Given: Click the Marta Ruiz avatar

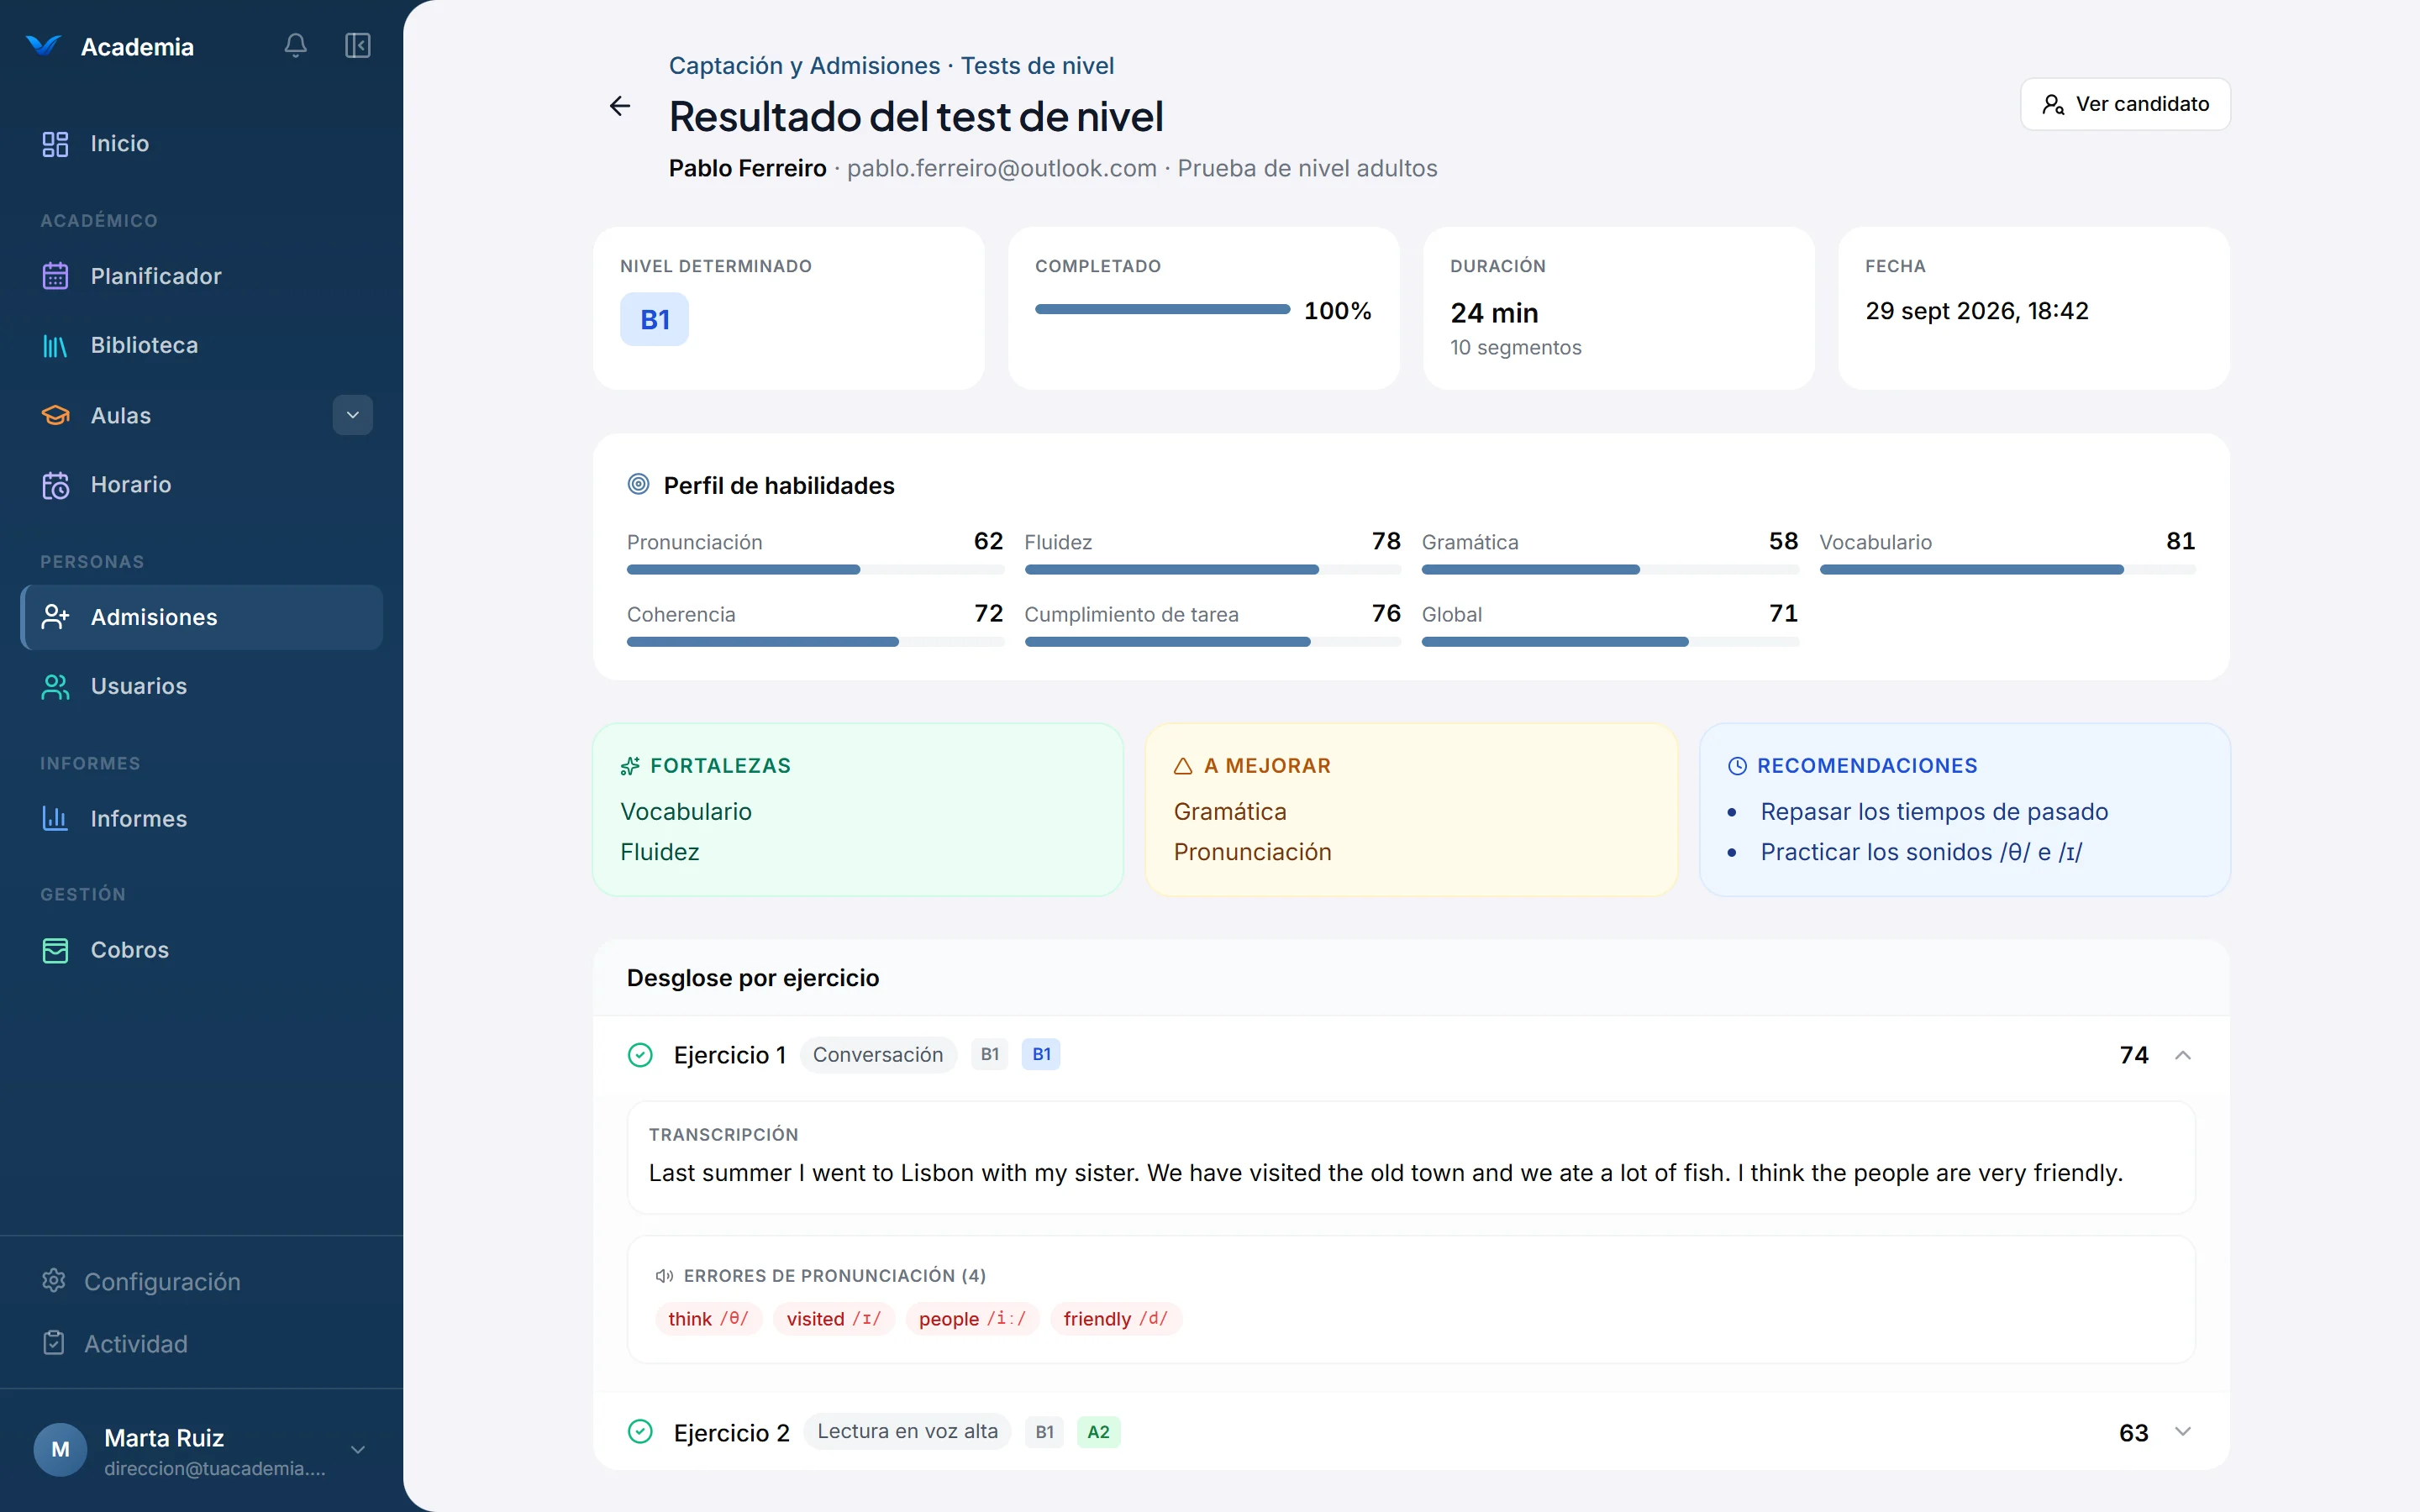Looking at the screenshot, I should click(x=60, y=1450).
